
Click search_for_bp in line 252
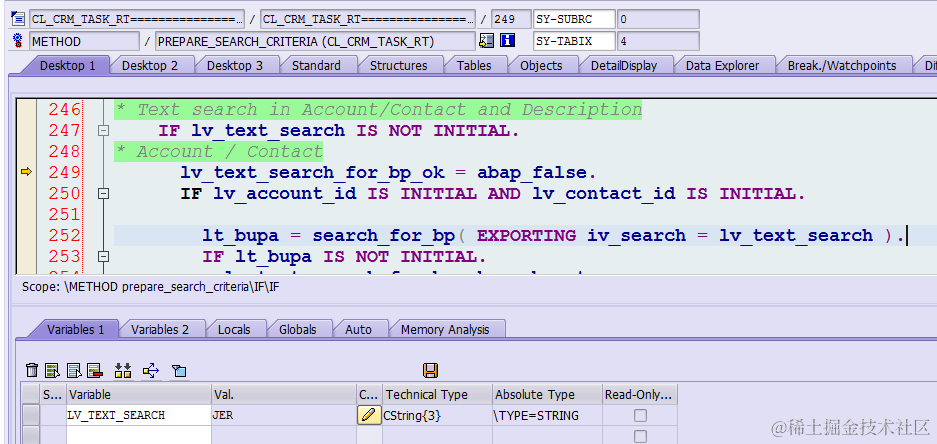[384, 235]
